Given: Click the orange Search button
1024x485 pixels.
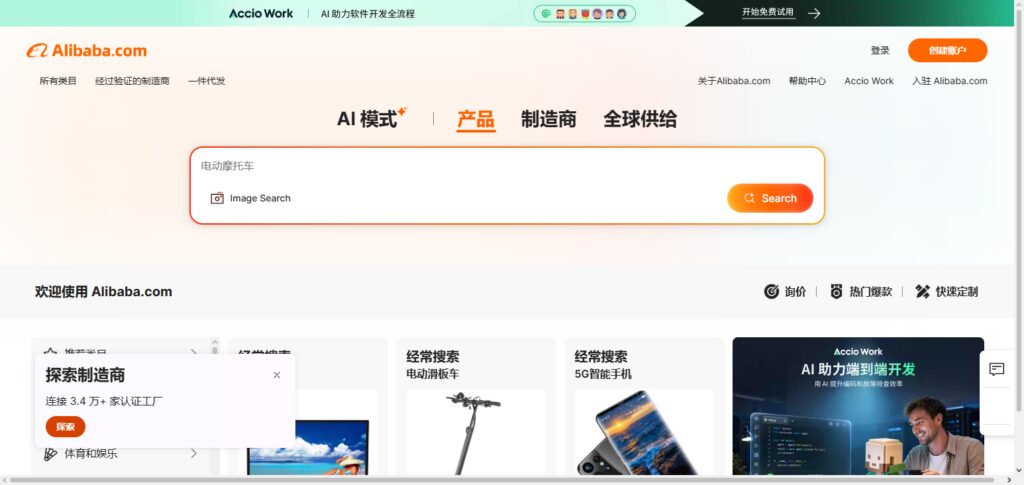Looking at the screenshot, I should (770, 198).
